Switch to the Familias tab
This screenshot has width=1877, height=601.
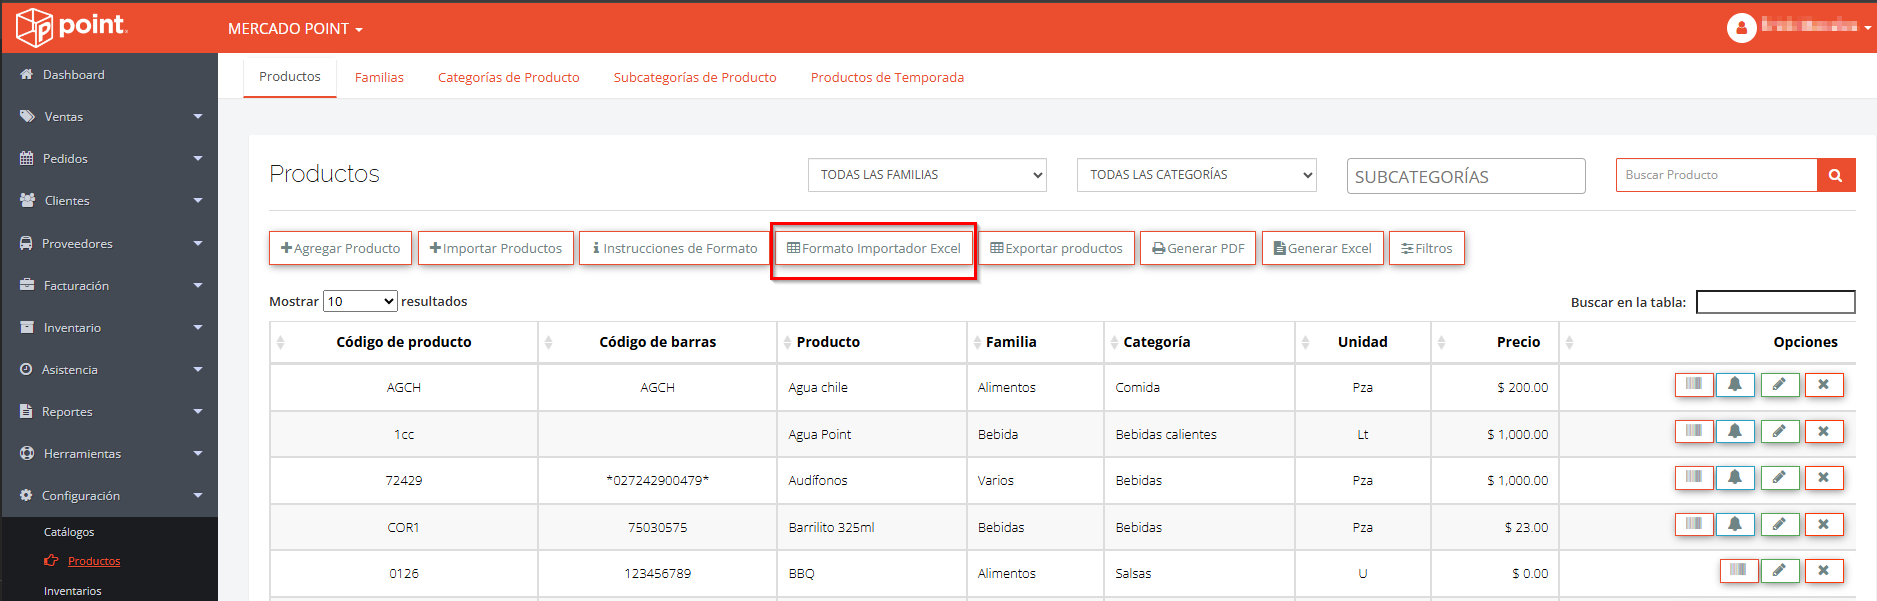[x=379, y=77]
